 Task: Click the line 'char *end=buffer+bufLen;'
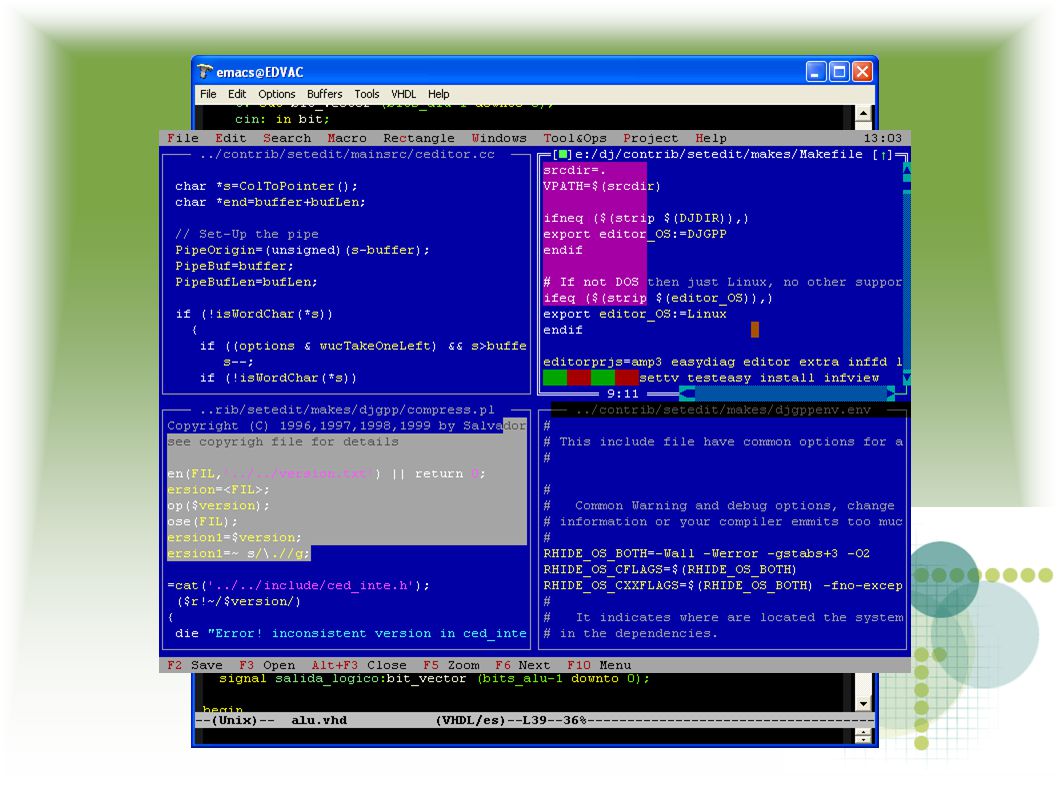pyautogui.click(x=271, y=202)
